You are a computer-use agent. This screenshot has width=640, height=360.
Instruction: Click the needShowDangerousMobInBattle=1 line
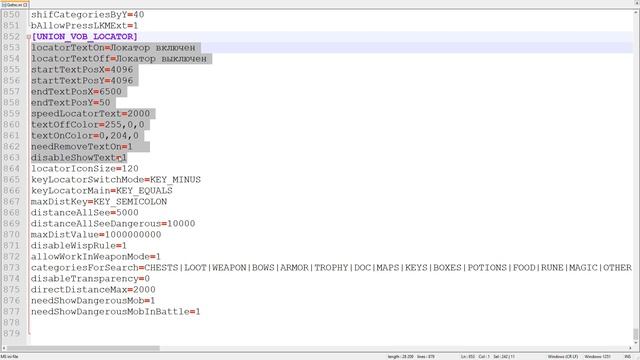point(116,312)
